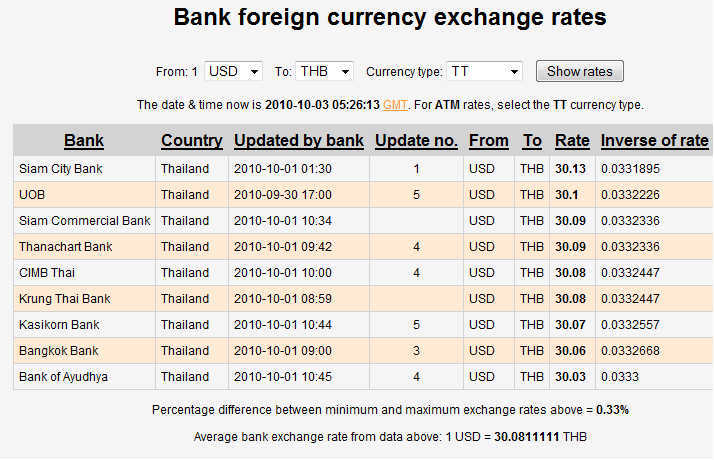Sort by the Rate column header
The width and height of the screenshot is (714, 460).
[572, 140]
